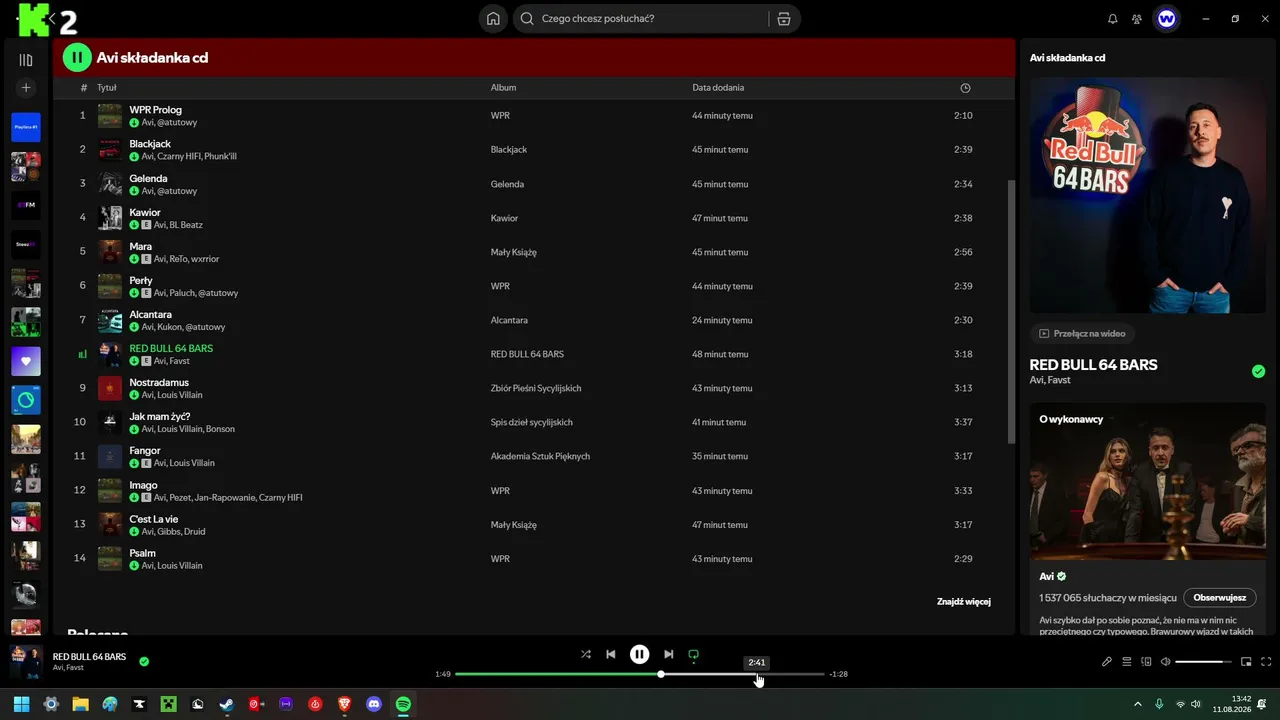
Task: Select track 'Nostradamus'
Action: coord(159,382)
